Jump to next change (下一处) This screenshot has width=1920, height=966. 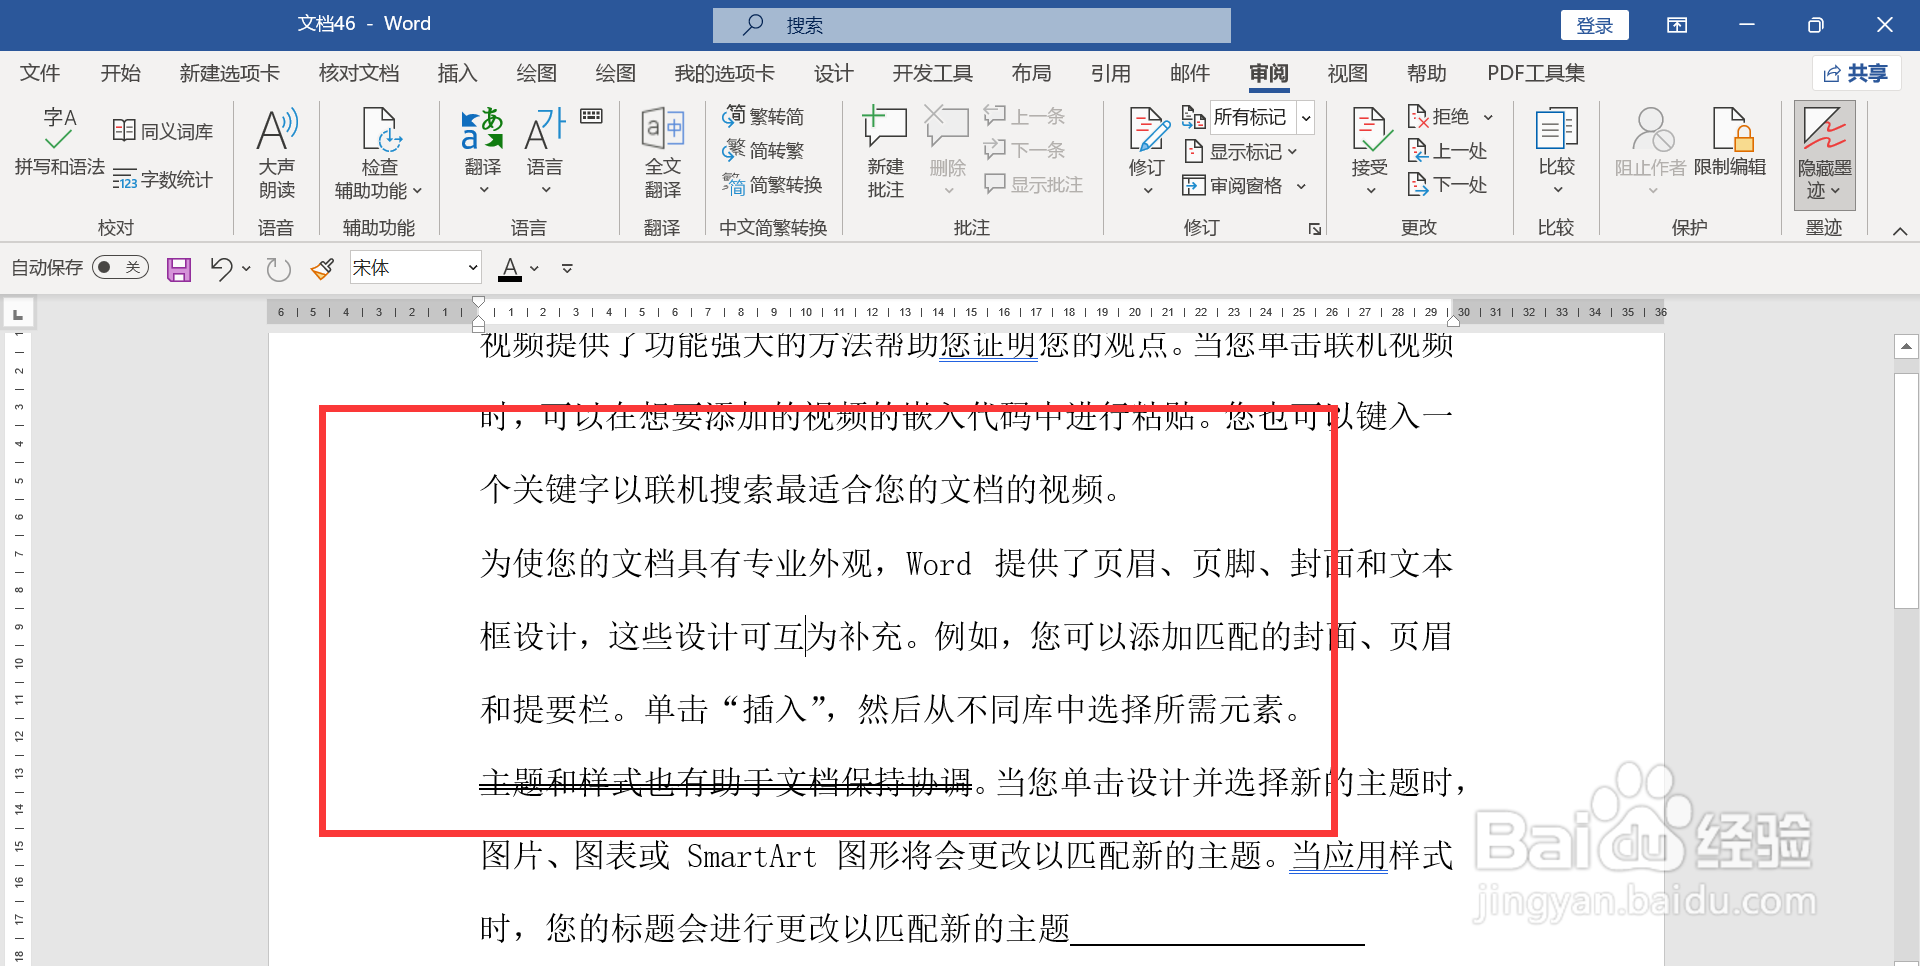tap(1448, 184)
